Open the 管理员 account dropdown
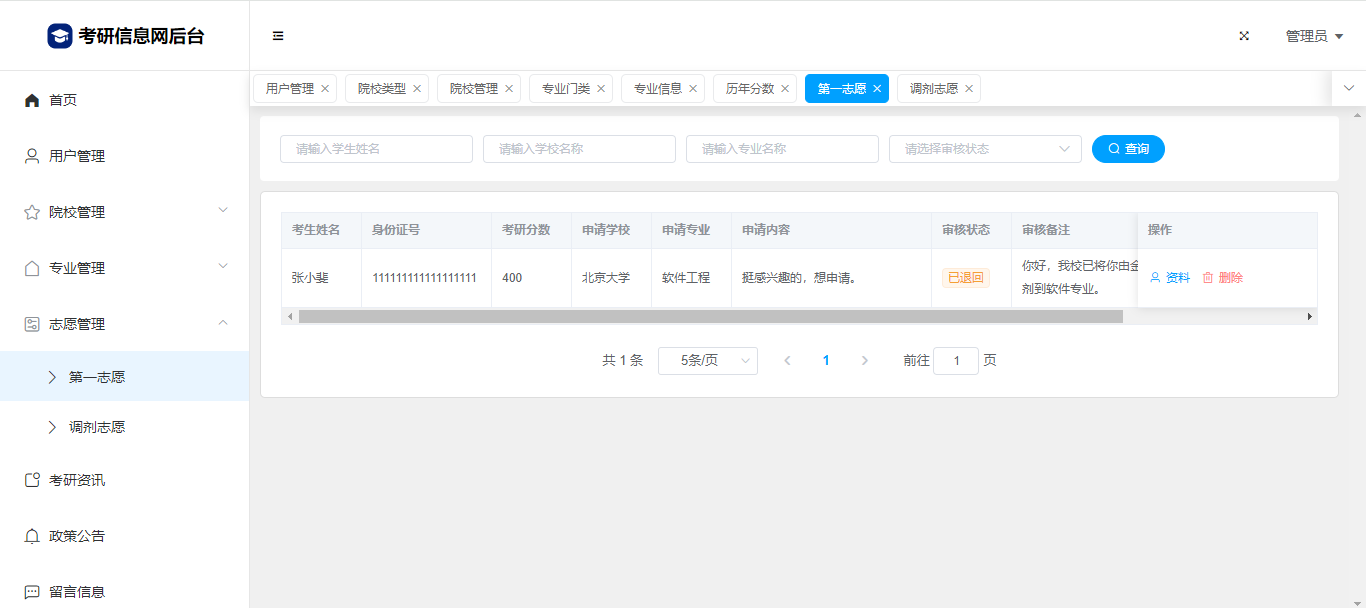Viewport: 1366px width, 608px height. click(x=1313, y=36)
